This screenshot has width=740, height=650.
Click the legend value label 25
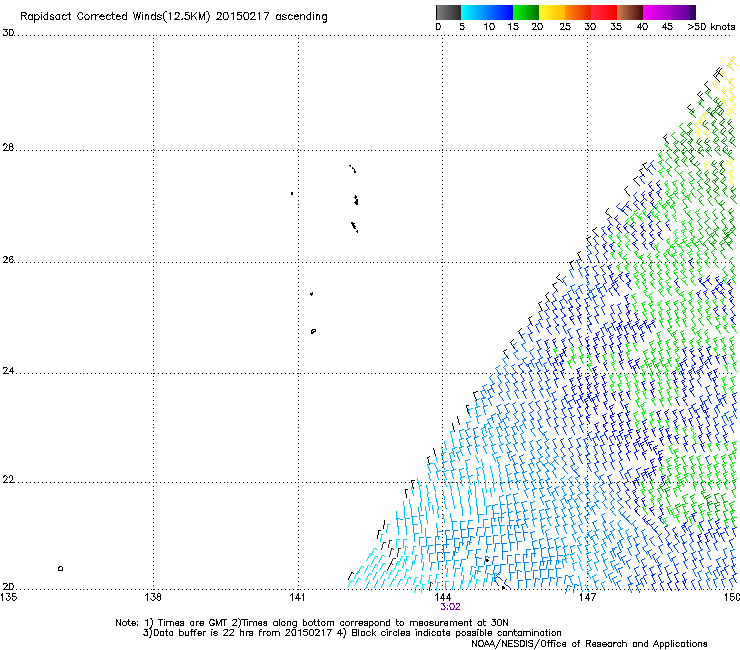(x=565, y=27)
